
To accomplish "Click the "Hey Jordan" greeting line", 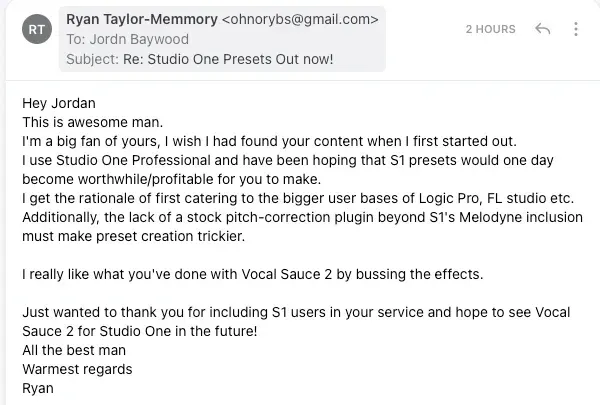I will coord(59,103).
